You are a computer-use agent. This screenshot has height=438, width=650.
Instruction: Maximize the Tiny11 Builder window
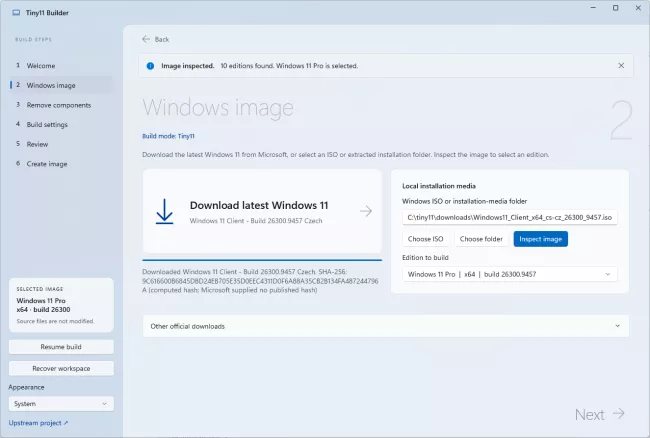click(616, 8)
